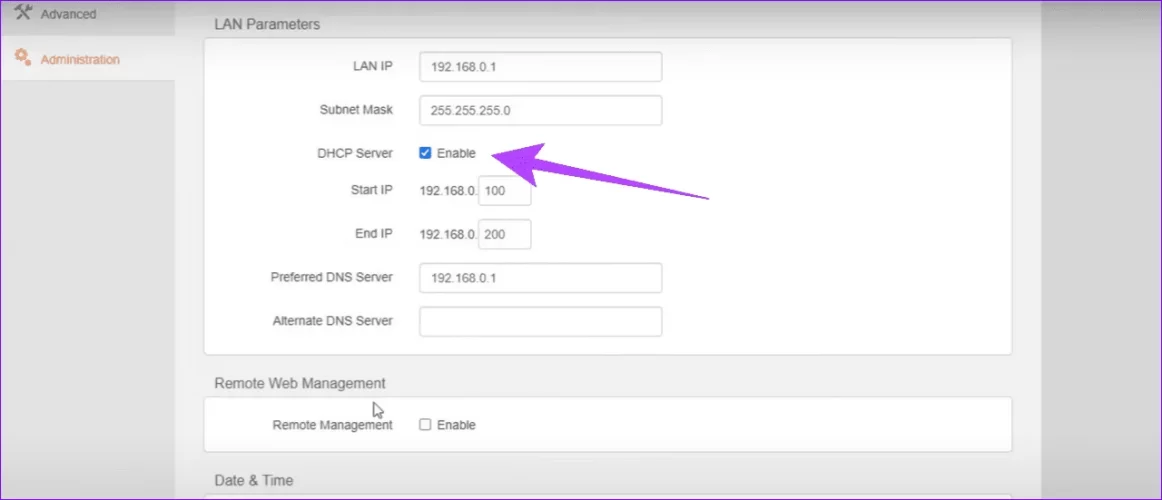
Task: Click the Remote Web Management heading
Action: [300, 383]
